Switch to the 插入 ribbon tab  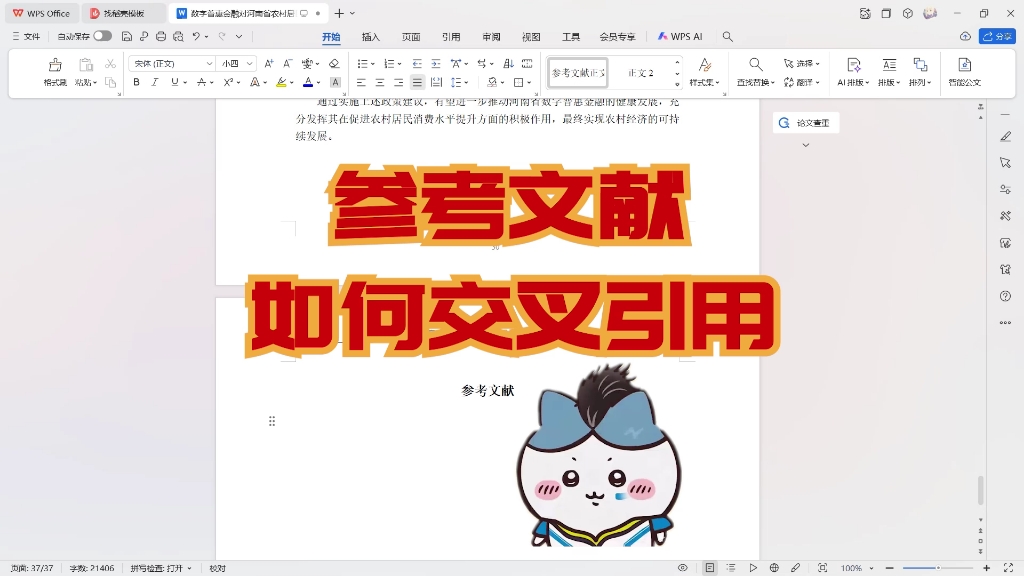[370, 36]
